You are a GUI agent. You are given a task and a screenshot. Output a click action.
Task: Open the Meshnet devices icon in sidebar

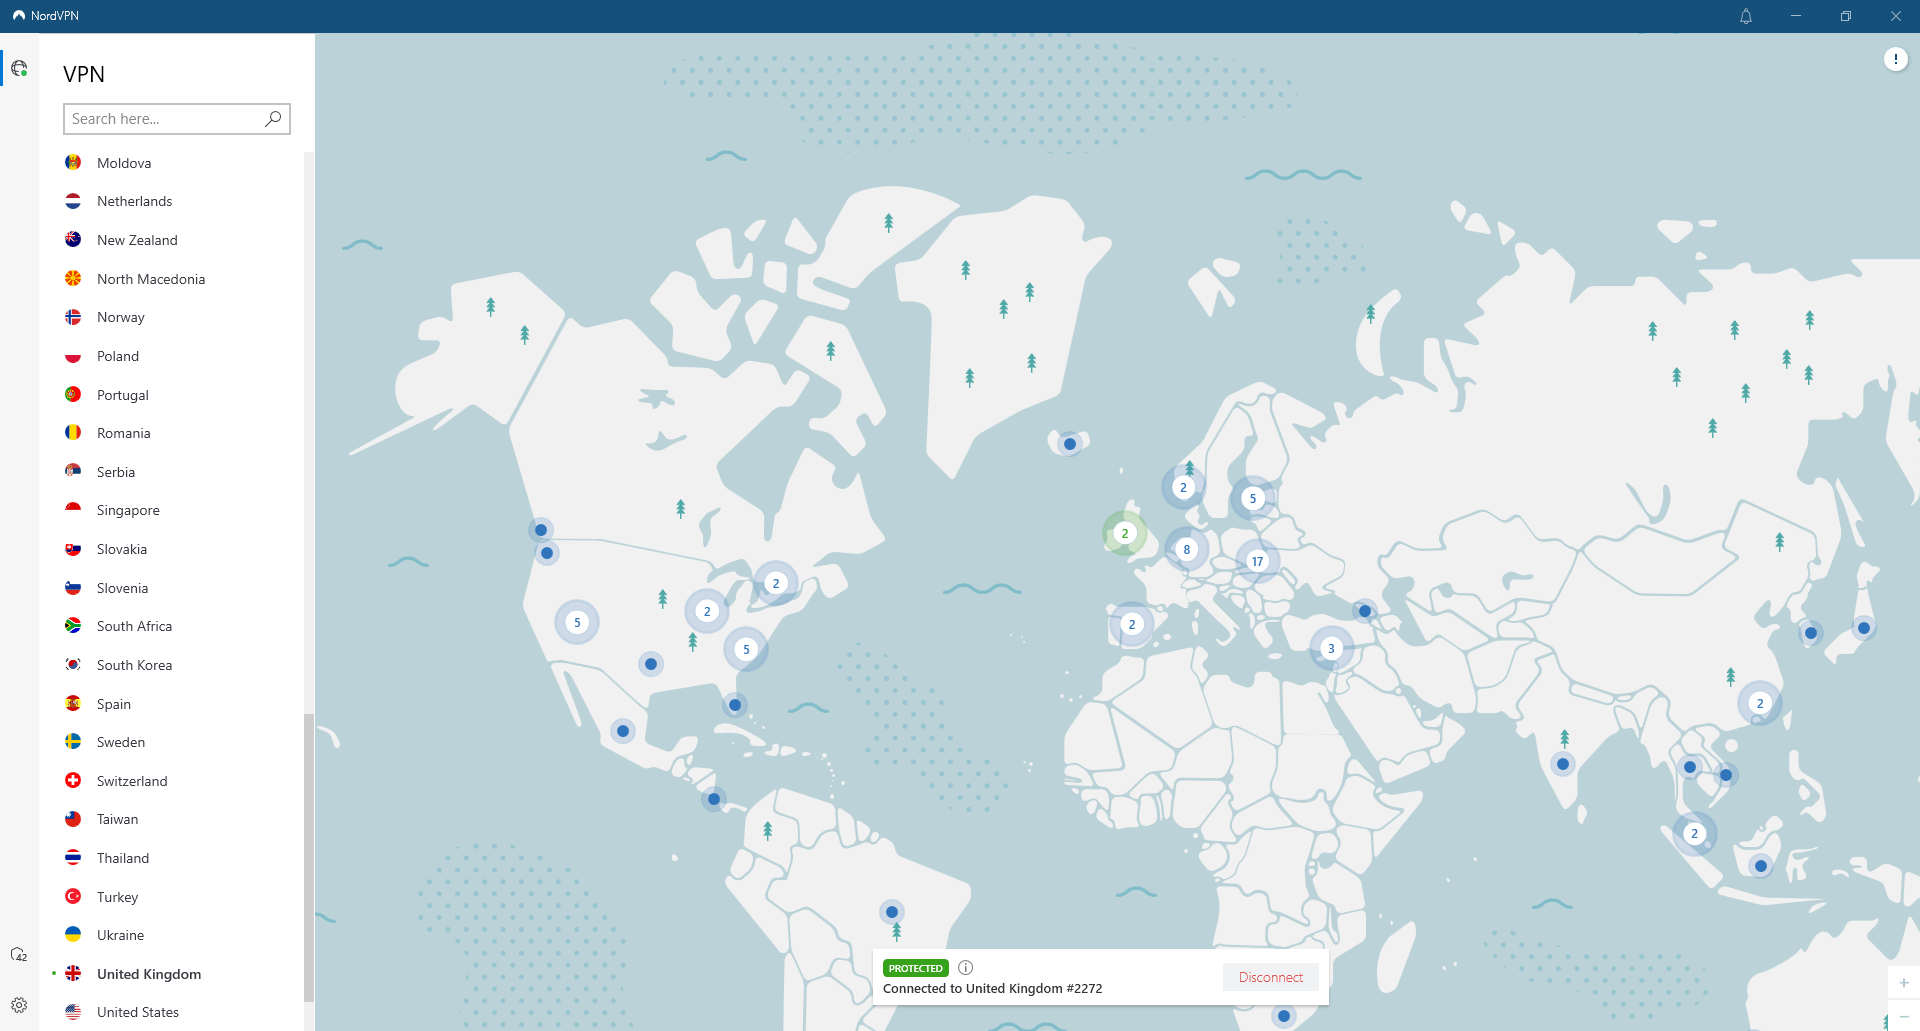(19, 955)
